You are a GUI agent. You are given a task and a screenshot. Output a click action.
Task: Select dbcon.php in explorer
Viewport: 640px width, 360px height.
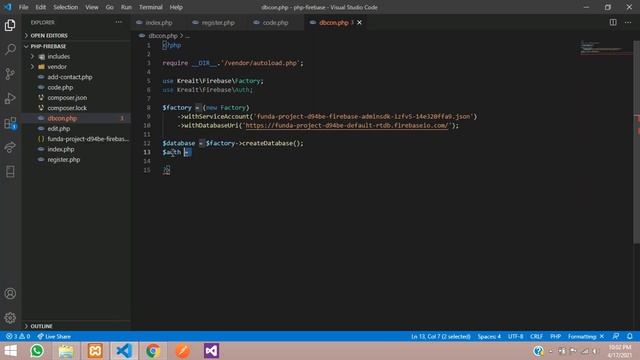[x=77, y=118]
